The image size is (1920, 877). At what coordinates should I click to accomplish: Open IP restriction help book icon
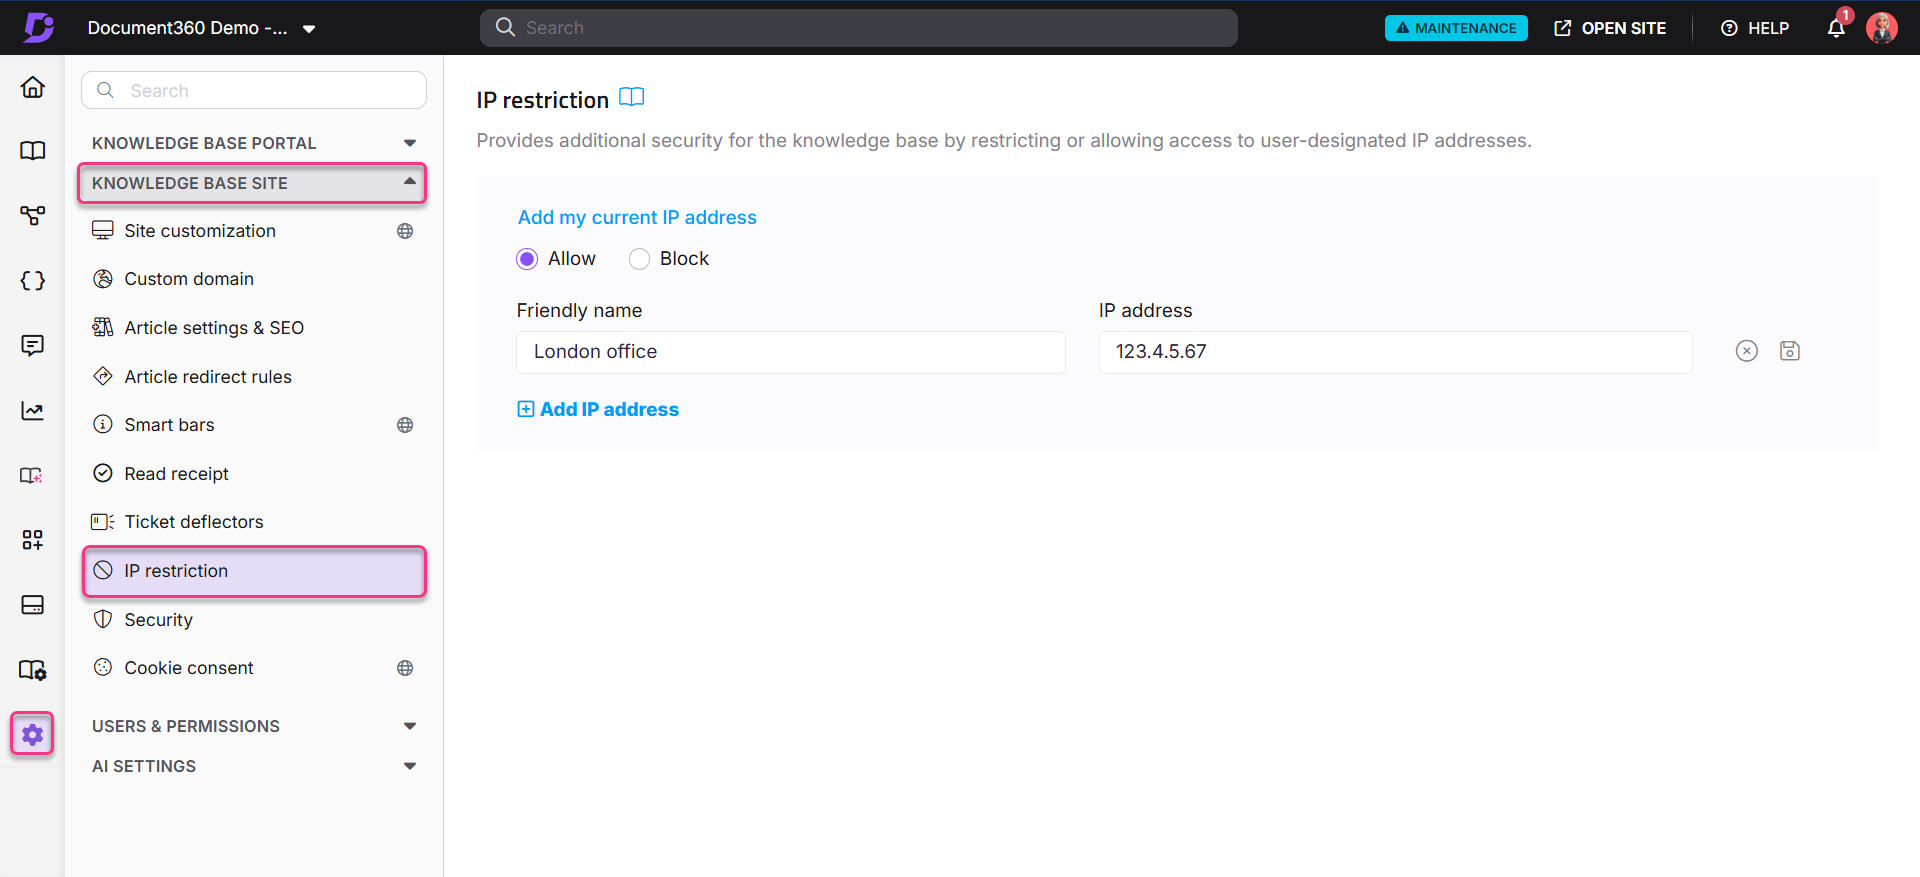click(x=631, y=98)
